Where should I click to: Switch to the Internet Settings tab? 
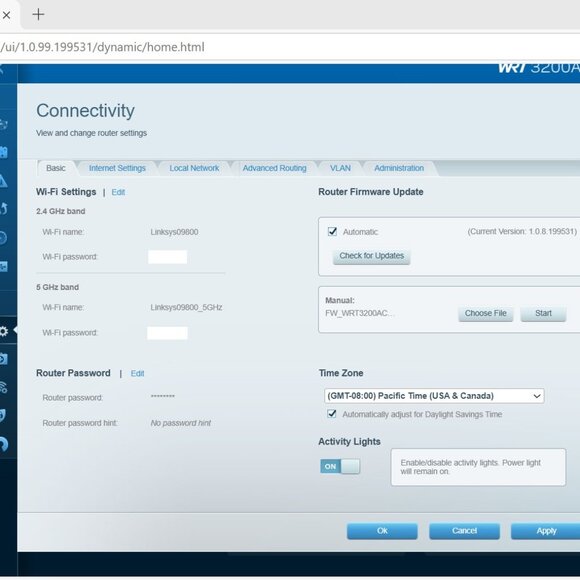coord(117,168)
